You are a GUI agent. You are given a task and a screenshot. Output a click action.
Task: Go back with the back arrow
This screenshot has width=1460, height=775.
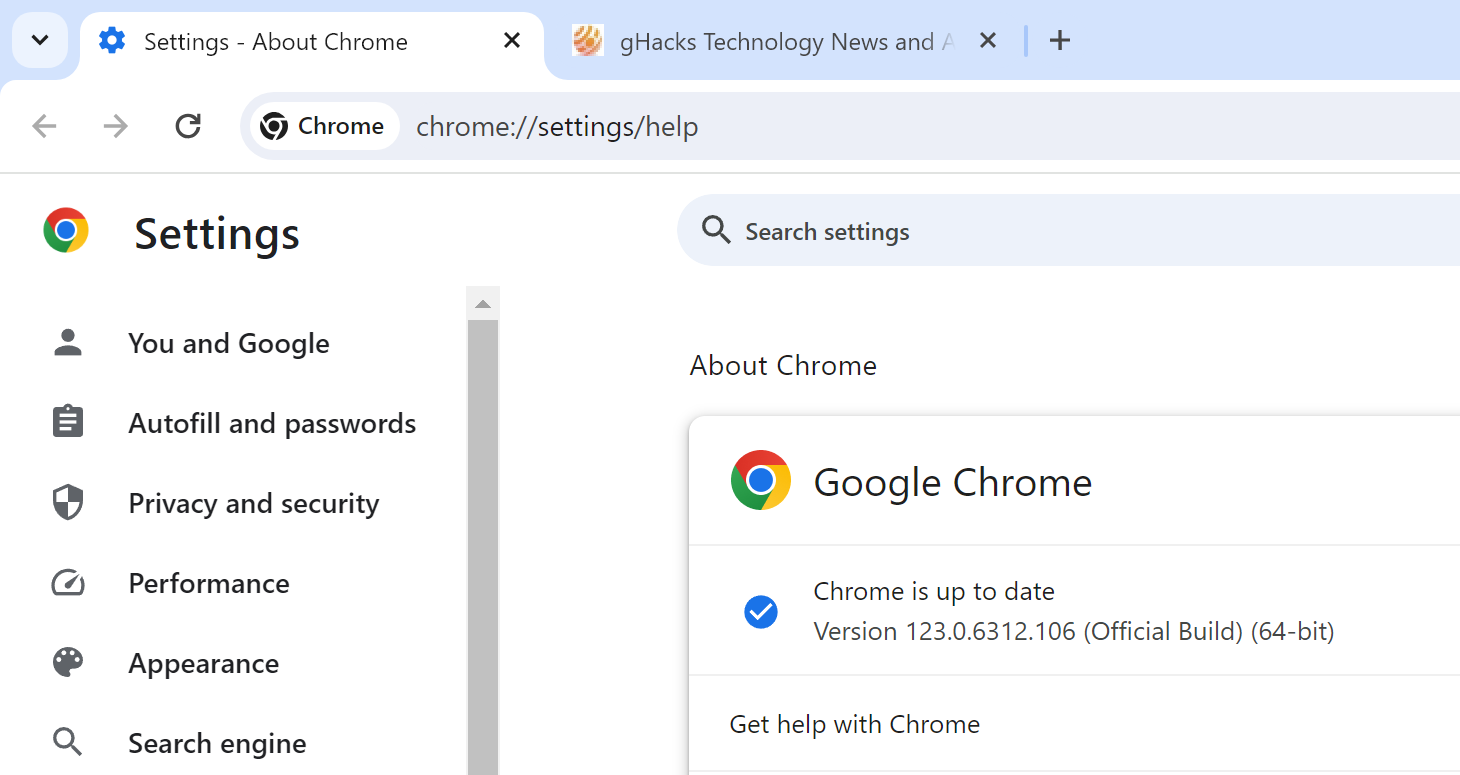tap(44, 126)
